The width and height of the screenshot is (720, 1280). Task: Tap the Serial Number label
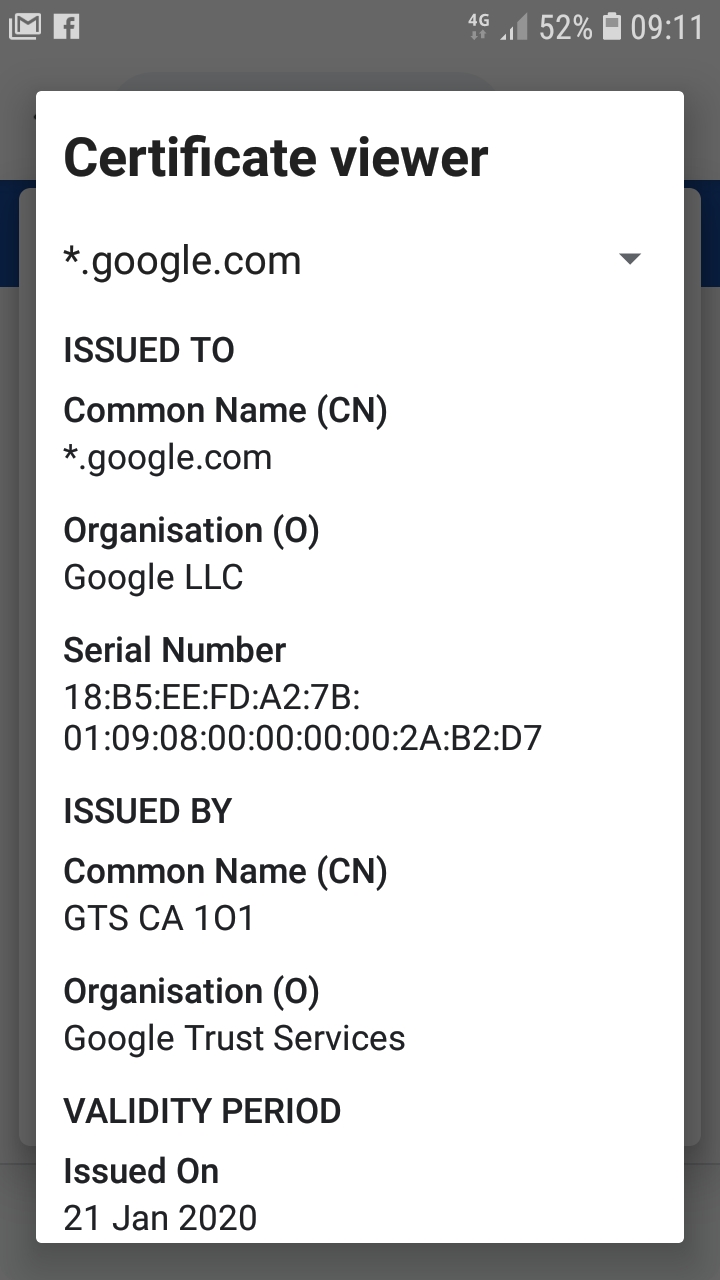[x=175, y=650]
